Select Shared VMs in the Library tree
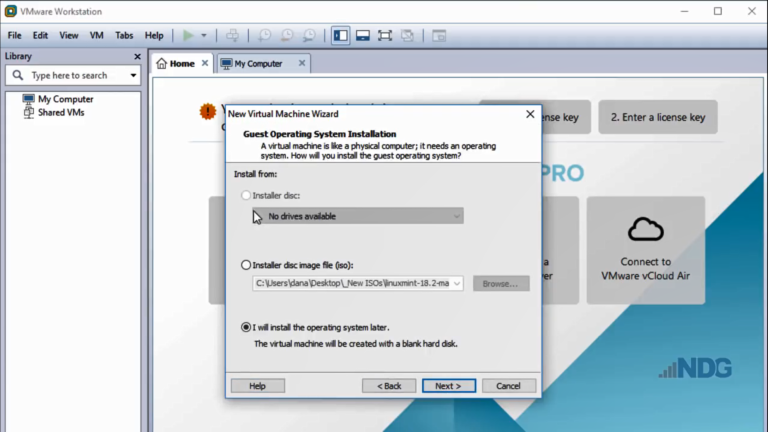The width and height of the screenshot is (768, 432). [61, 113]
